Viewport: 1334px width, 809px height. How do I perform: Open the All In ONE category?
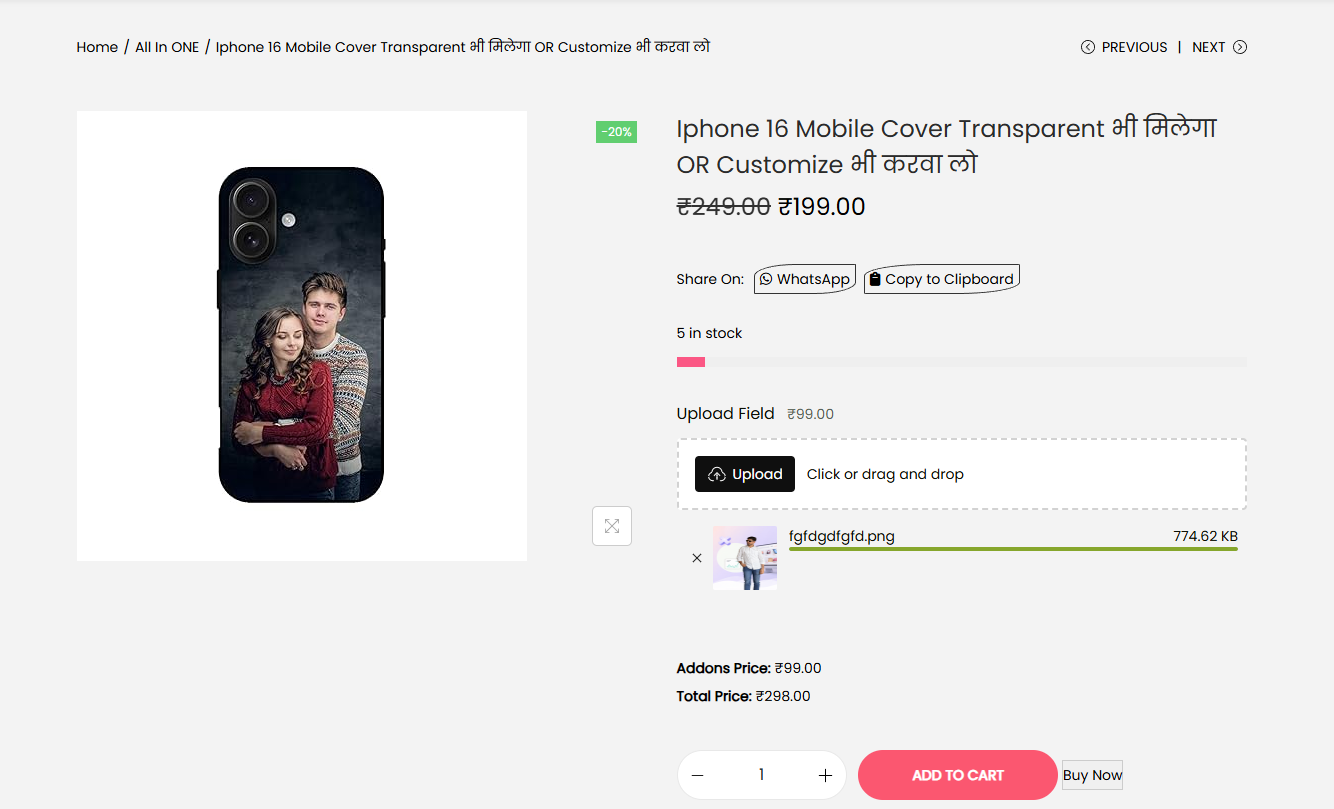(x=167, y=46)
